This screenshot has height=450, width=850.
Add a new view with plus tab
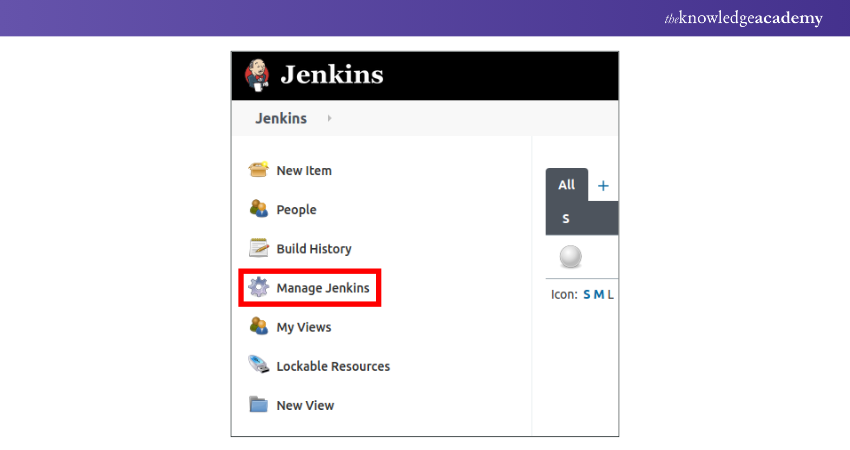(603, 185)
